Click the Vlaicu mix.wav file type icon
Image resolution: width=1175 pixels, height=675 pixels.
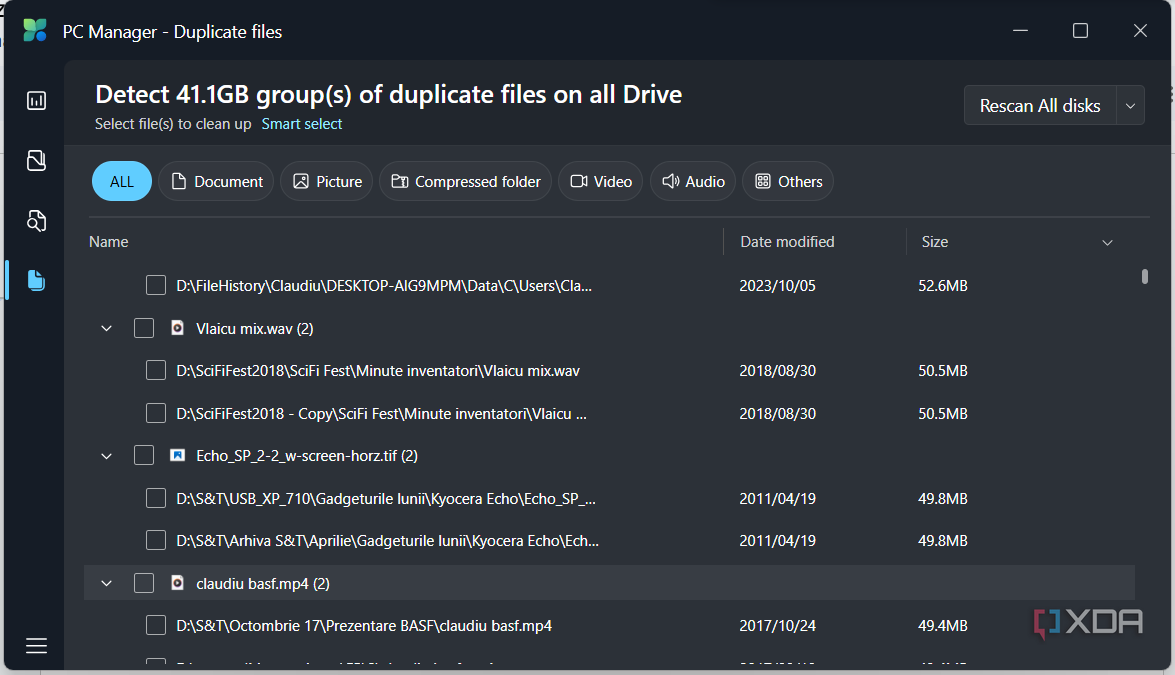178,328
